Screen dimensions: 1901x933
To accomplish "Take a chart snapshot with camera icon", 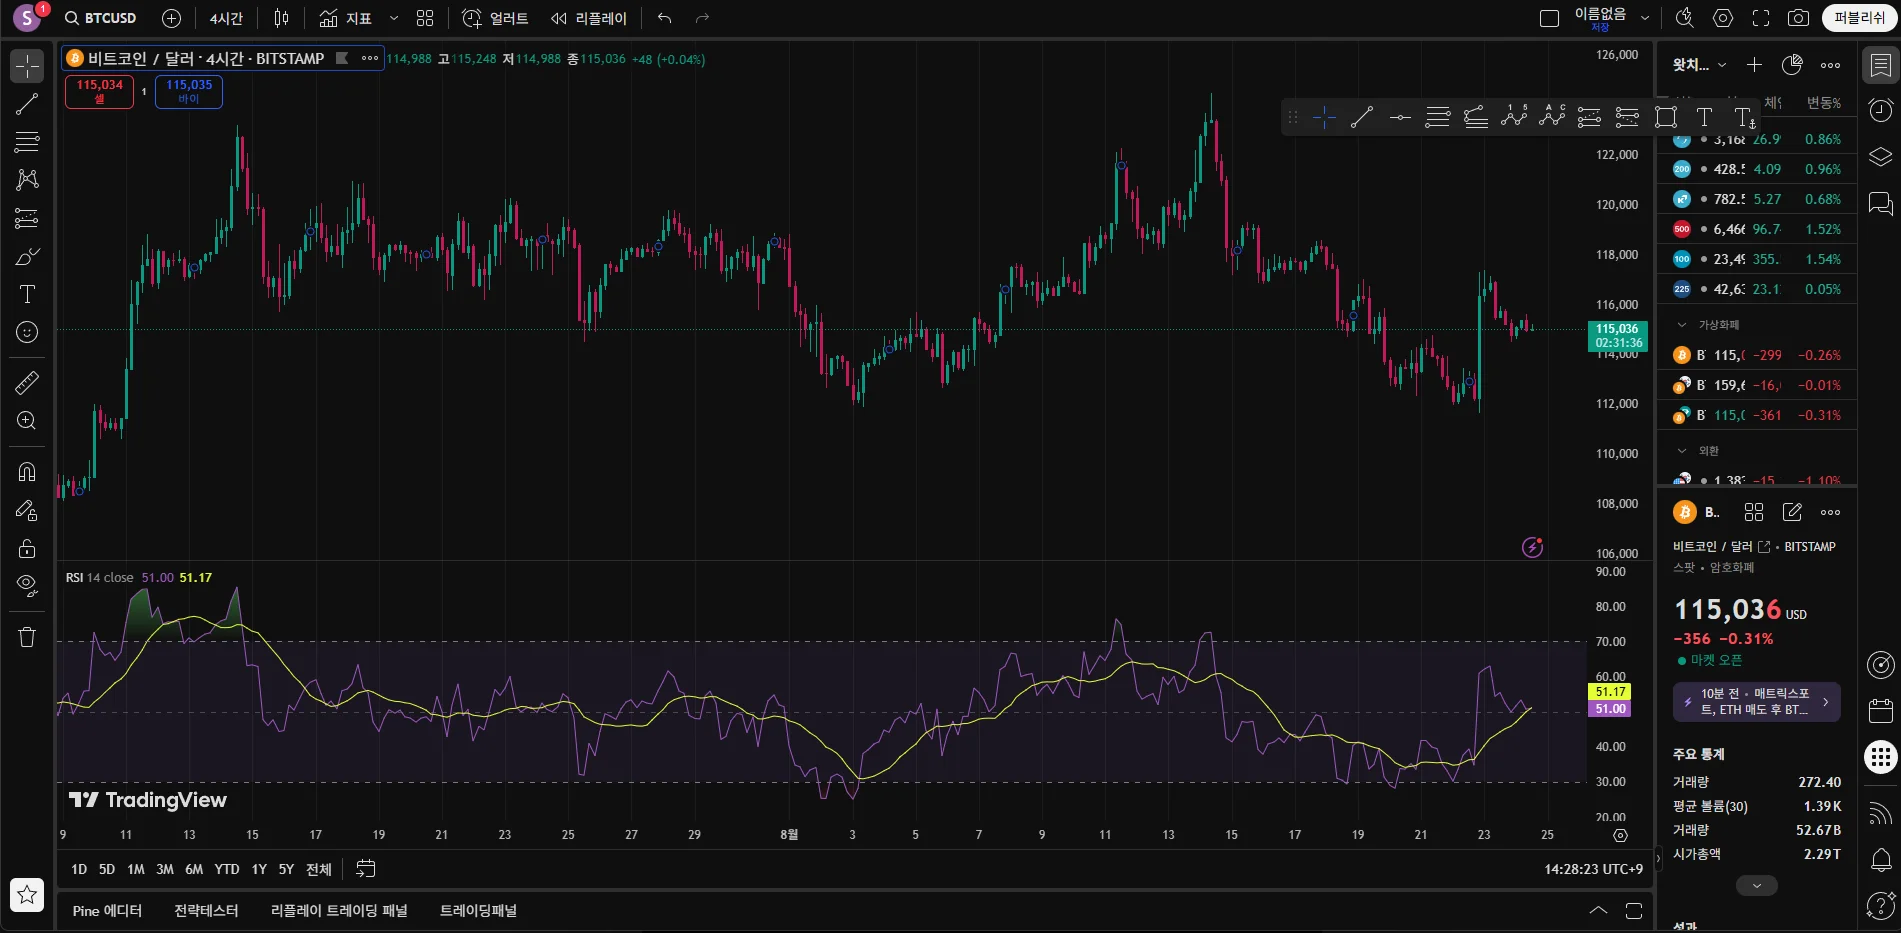I will tap(1798, 18).
